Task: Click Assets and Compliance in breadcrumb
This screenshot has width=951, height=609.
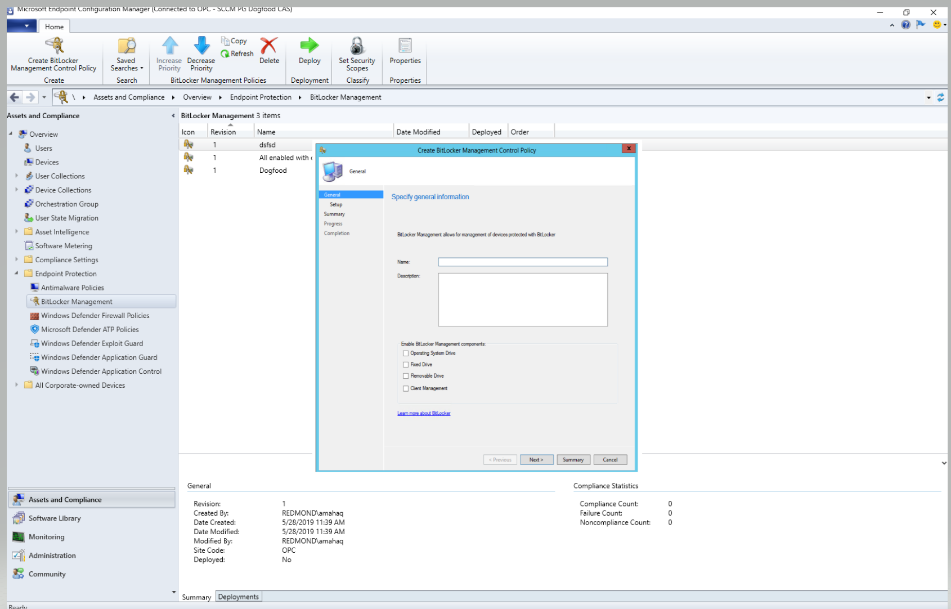Action: 129,97
